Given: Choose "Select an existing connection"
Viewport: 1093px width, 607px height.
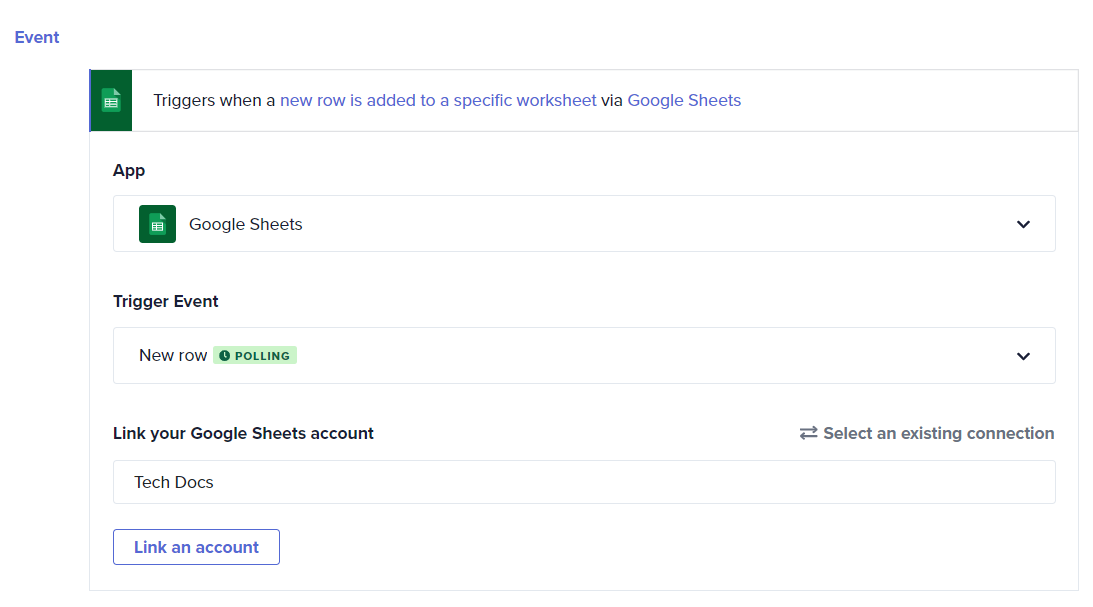Looking at the screenshot, I should [938, 433].
